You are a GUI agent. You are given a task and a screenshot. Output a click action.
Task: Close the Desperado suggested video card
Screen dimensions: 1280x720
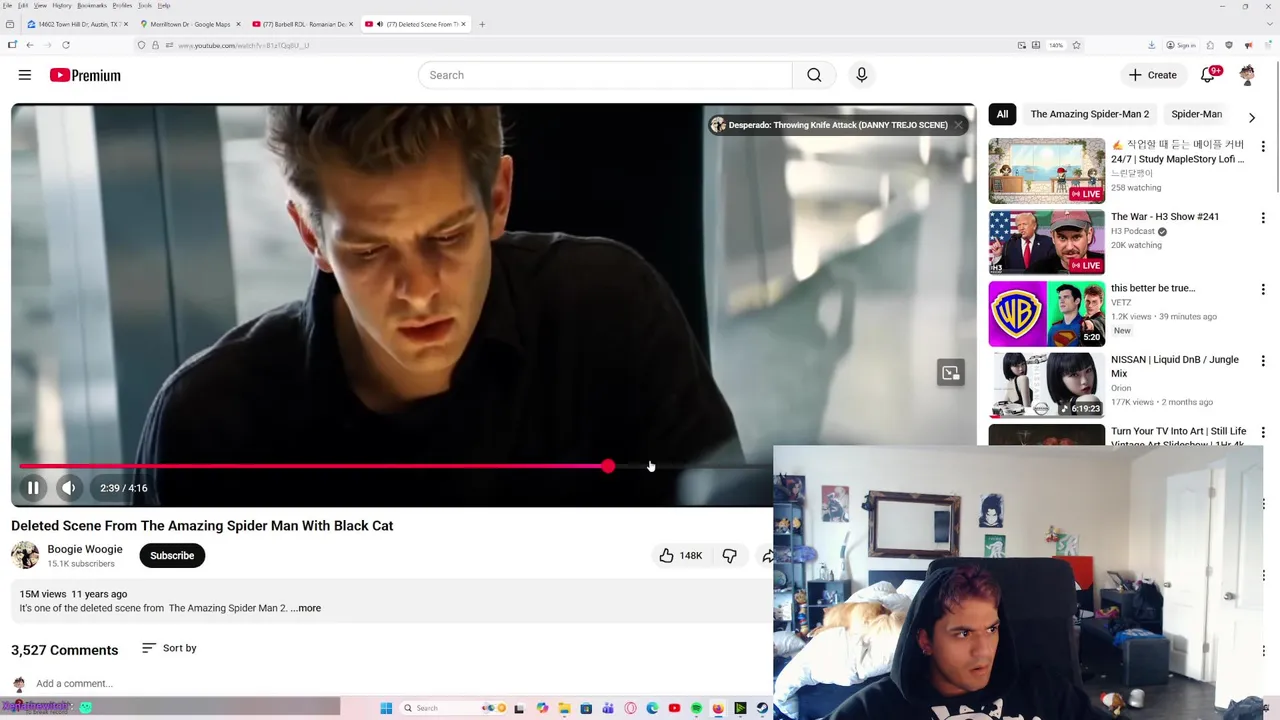click(958, 125)
